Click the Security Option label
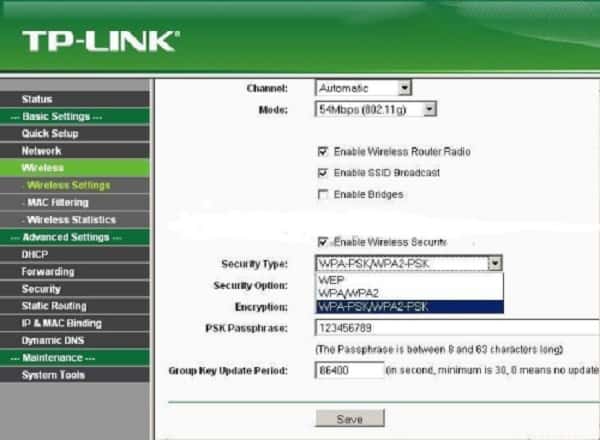The width and height of the screenshot is (600, 440). click(251, 285)
